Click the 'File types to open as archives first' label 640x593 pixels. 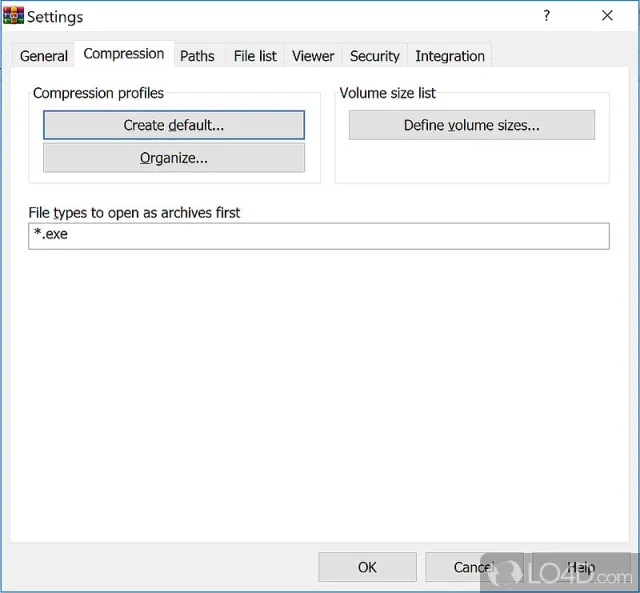point(134,213)
